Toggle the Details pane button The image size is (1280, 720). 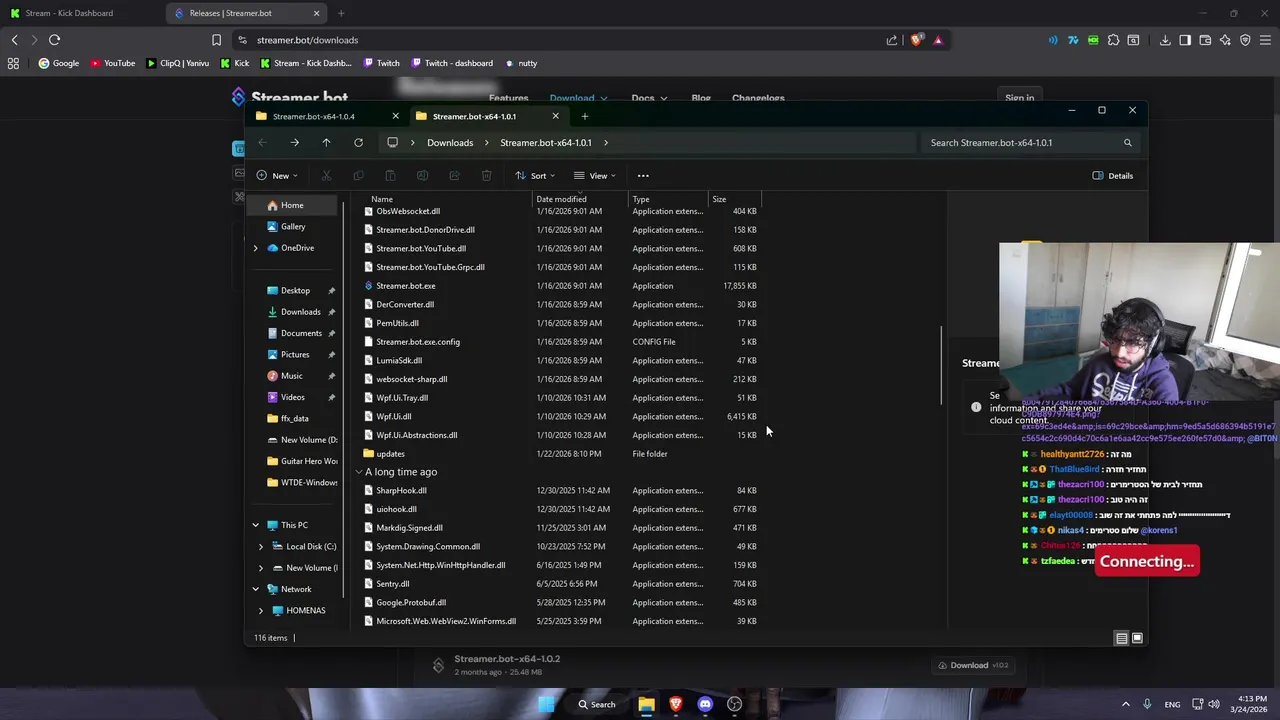point(1113,176)
